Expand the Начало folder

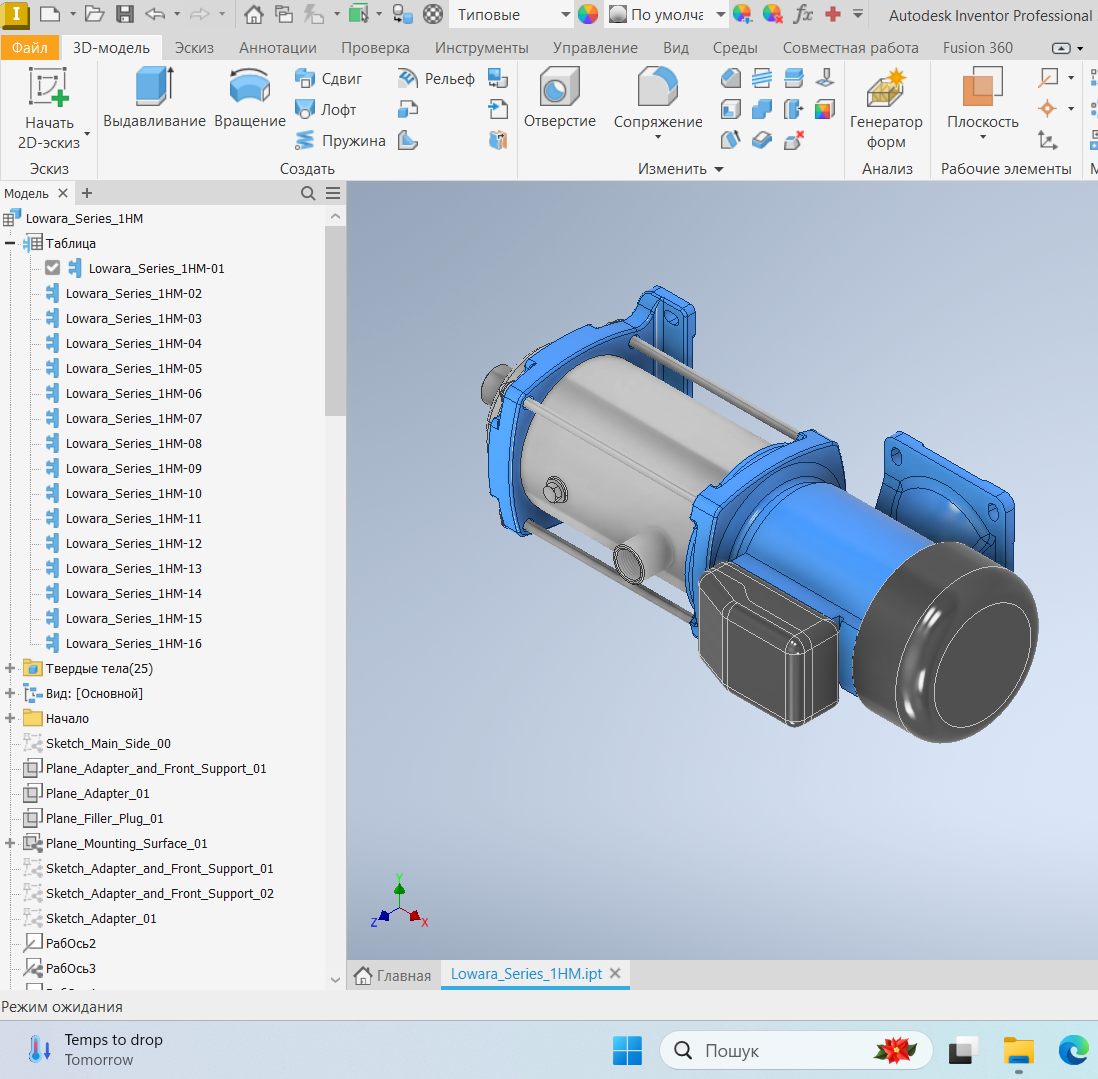pos(10,718)
